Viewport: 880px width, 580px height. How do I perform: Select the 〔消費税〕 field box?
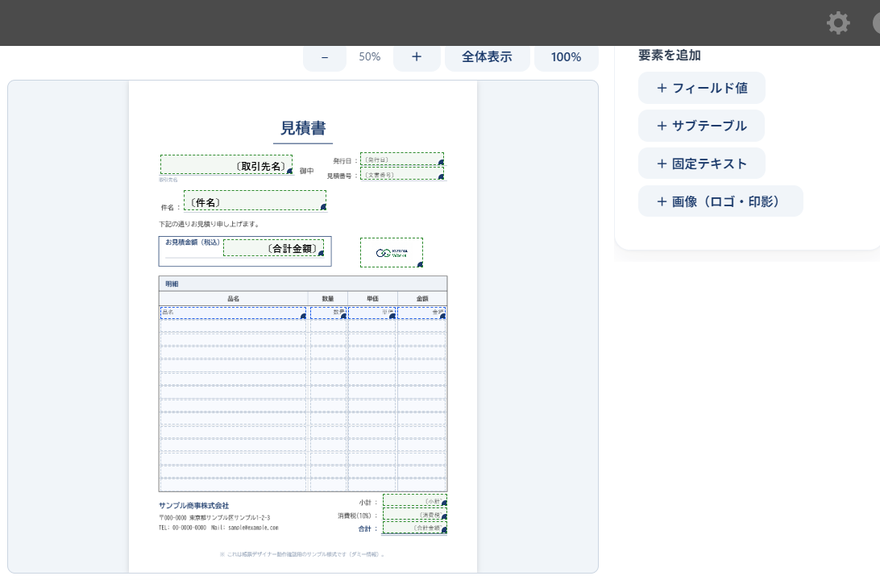415,514
